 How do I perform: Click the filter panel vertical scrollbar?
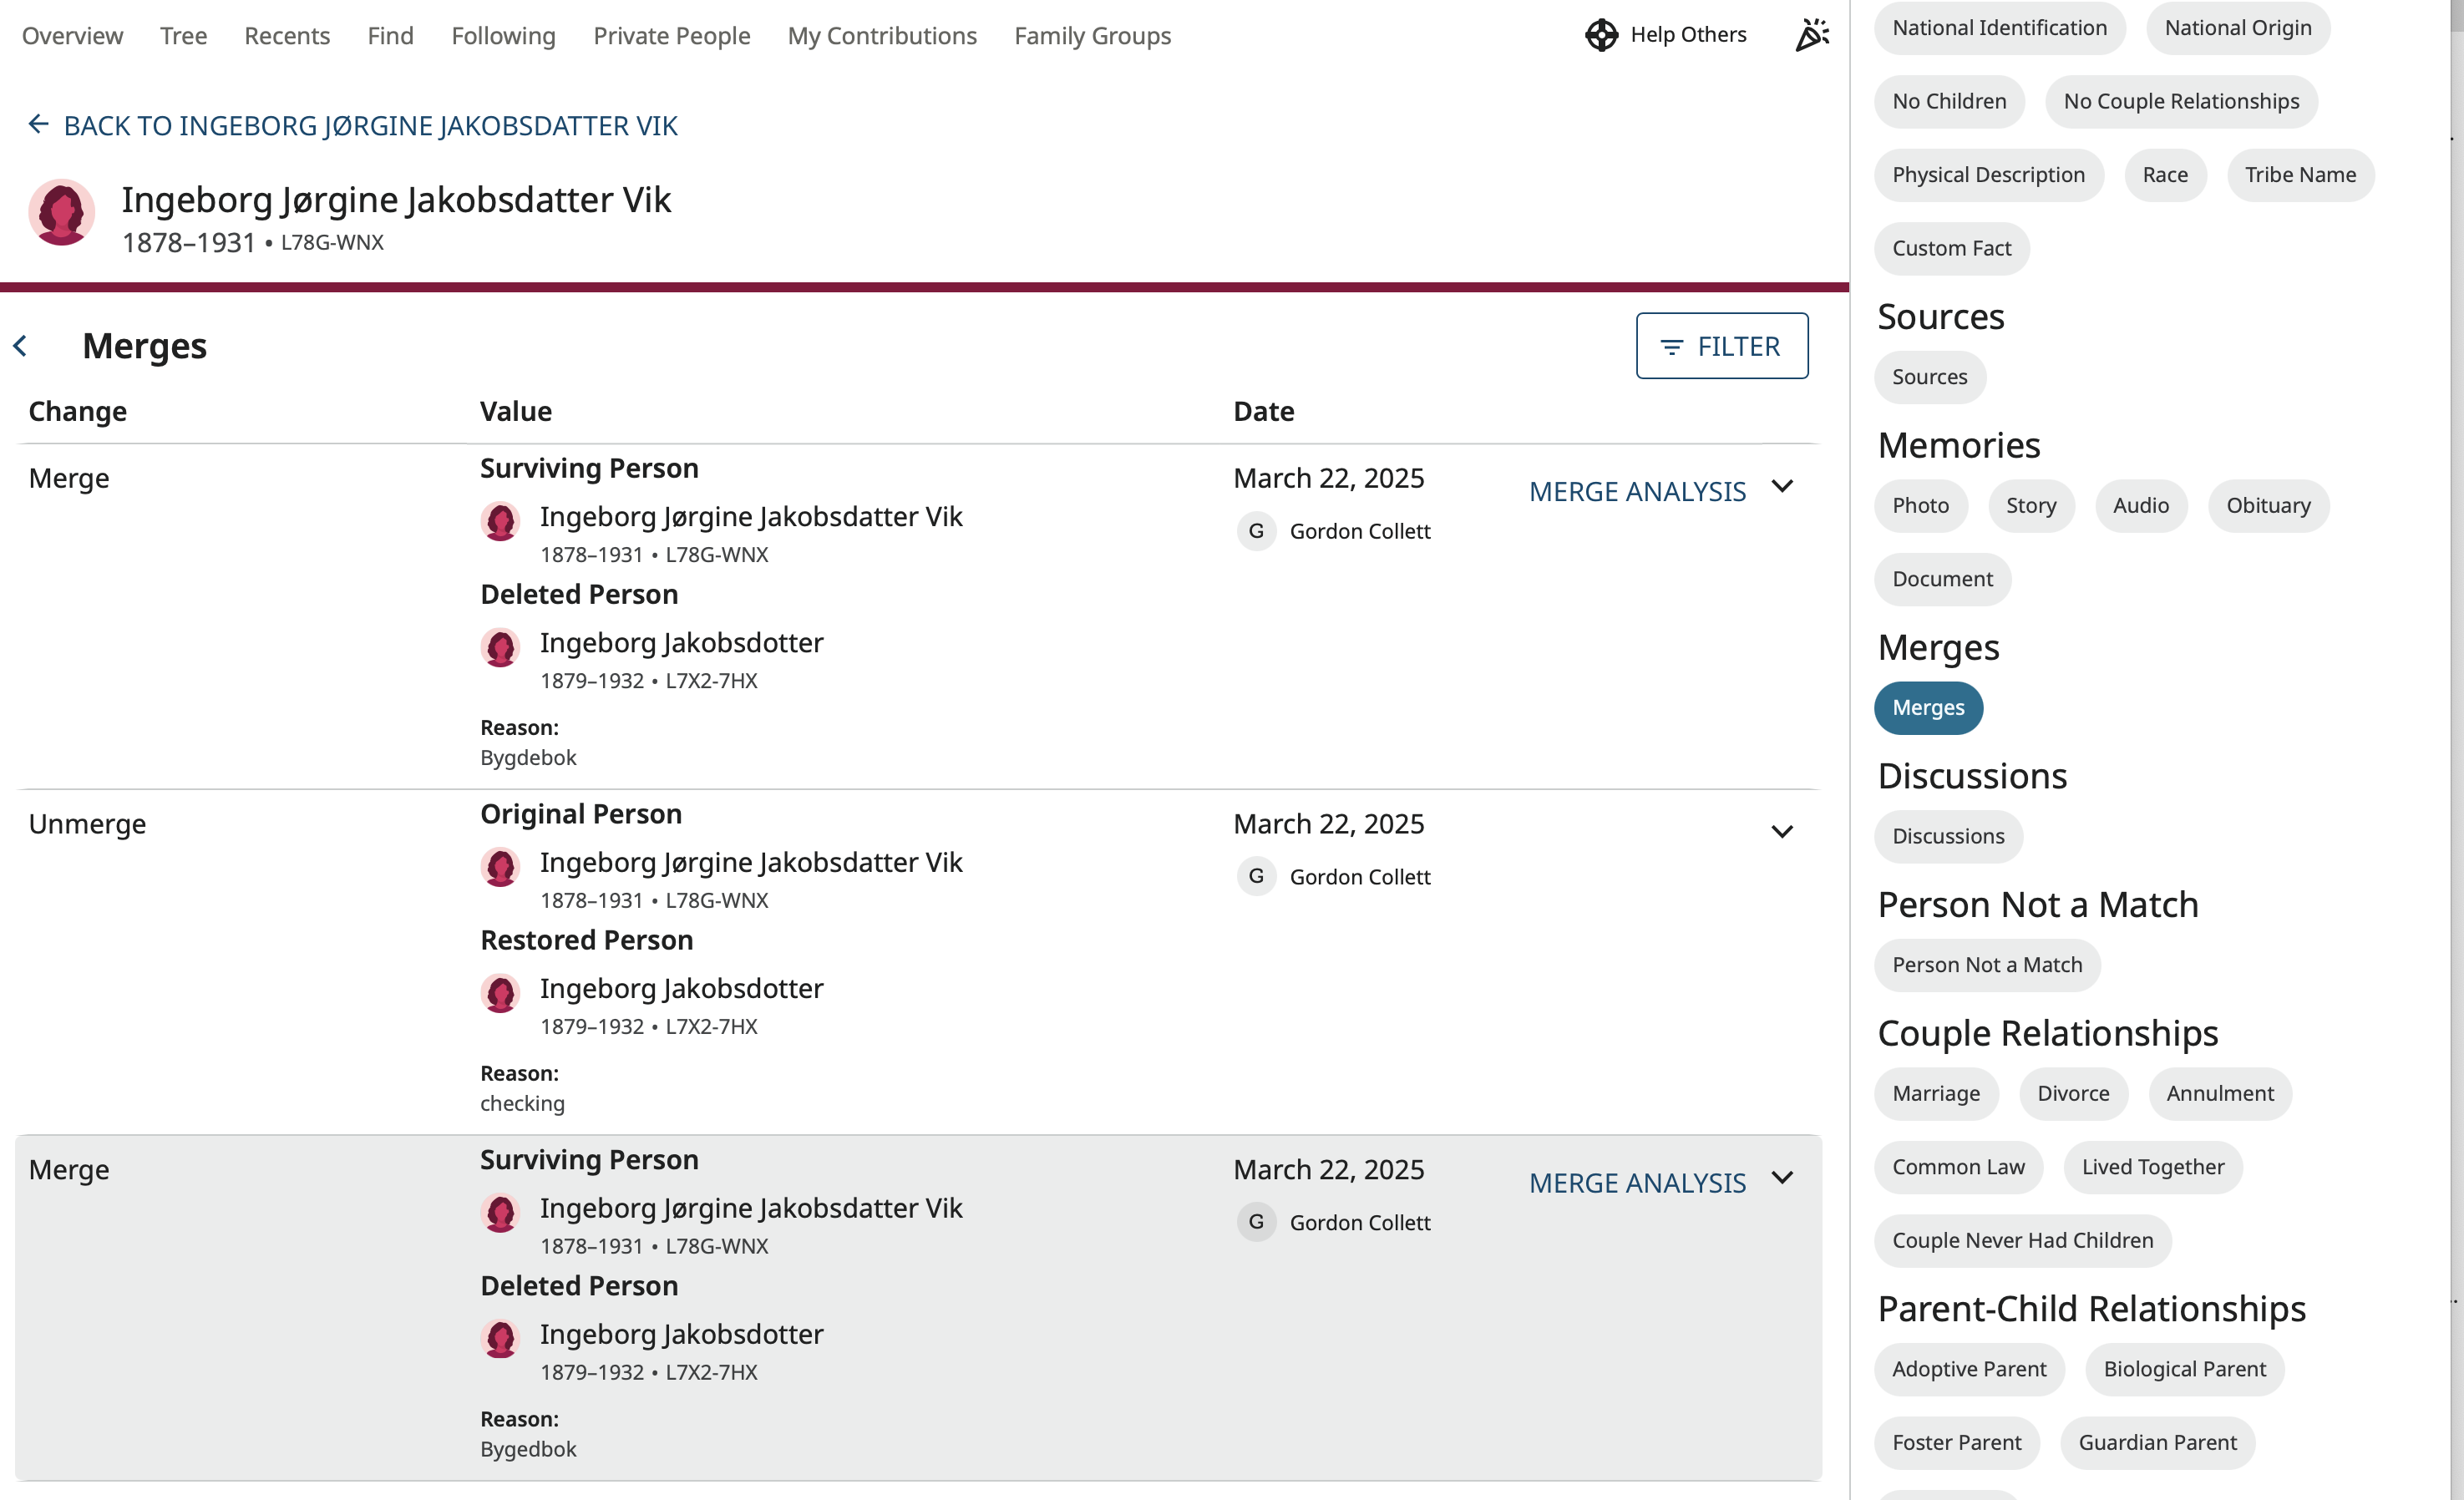click(2455, 700)
